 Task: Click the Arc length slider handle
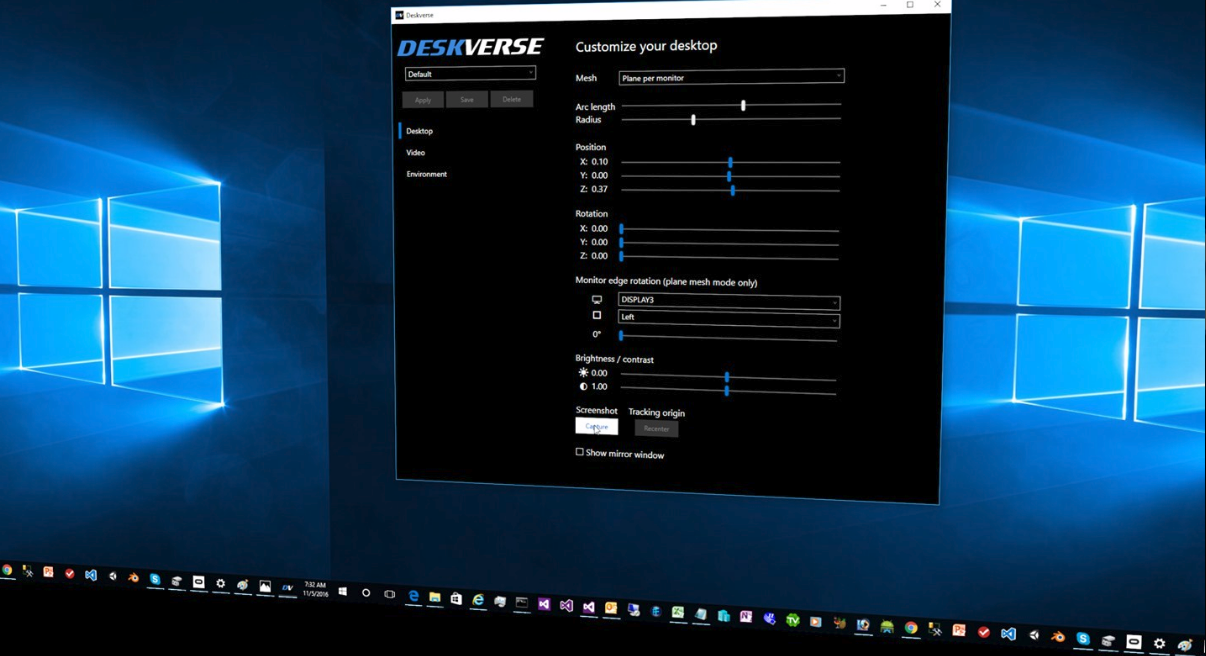click(743, 105)
